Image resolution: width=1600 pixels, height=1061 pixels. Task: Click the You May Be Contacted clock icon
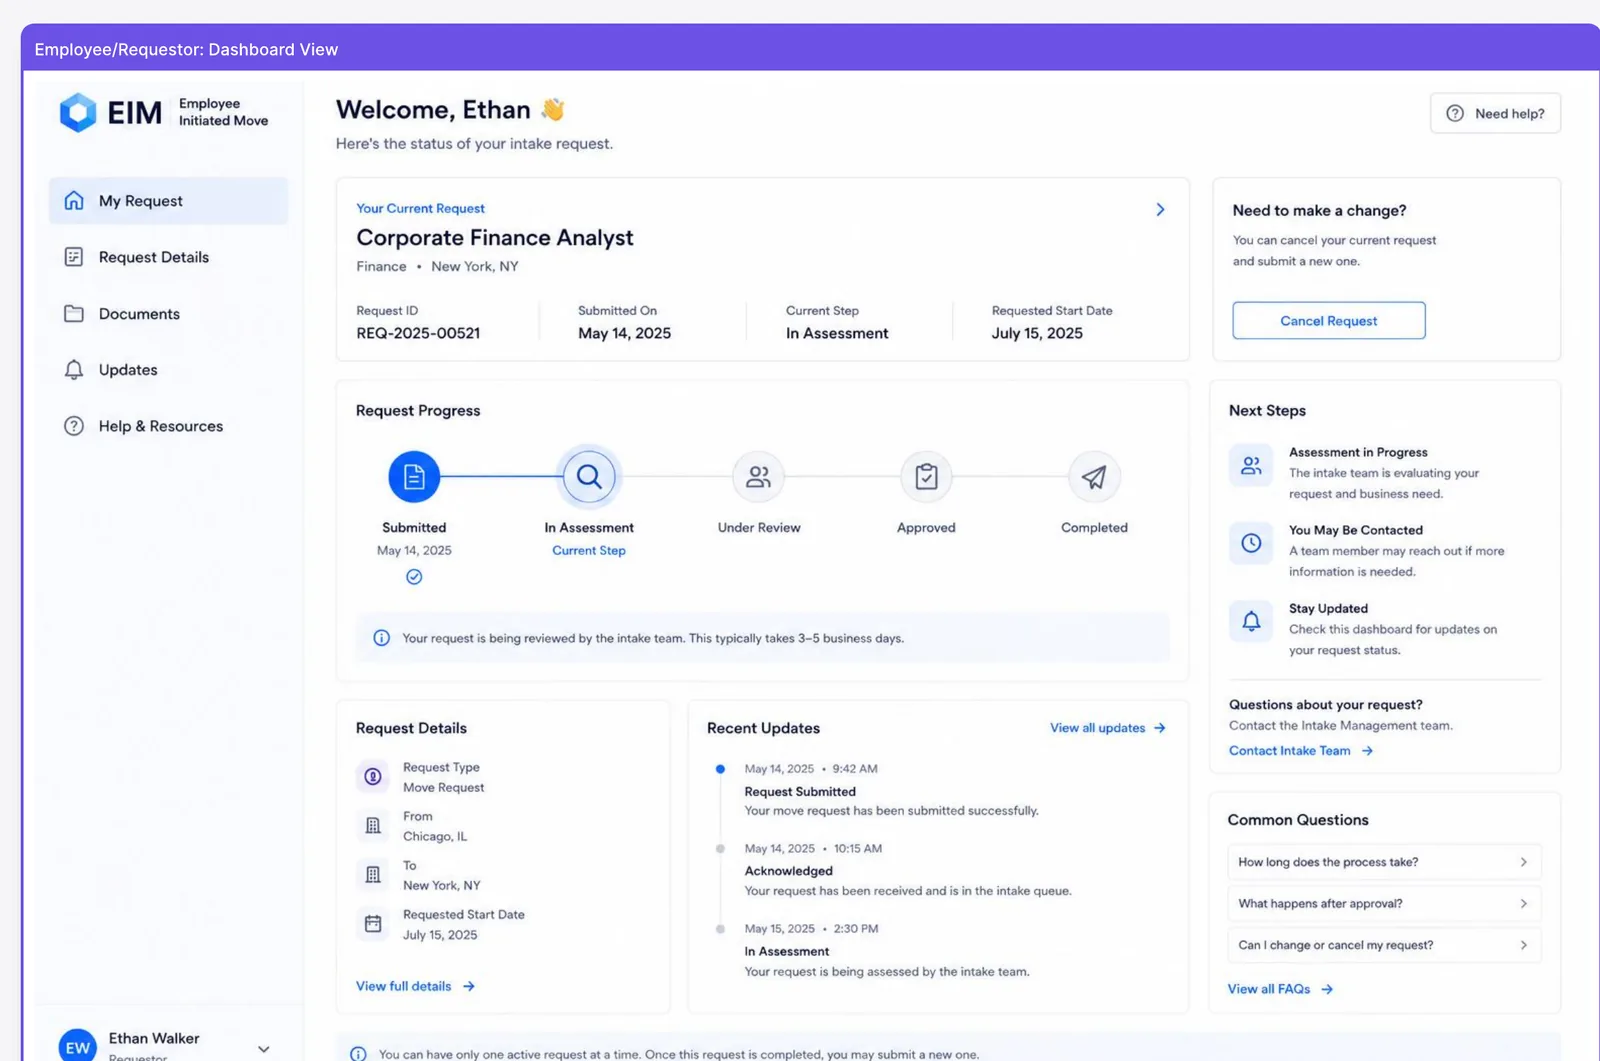1251,543
